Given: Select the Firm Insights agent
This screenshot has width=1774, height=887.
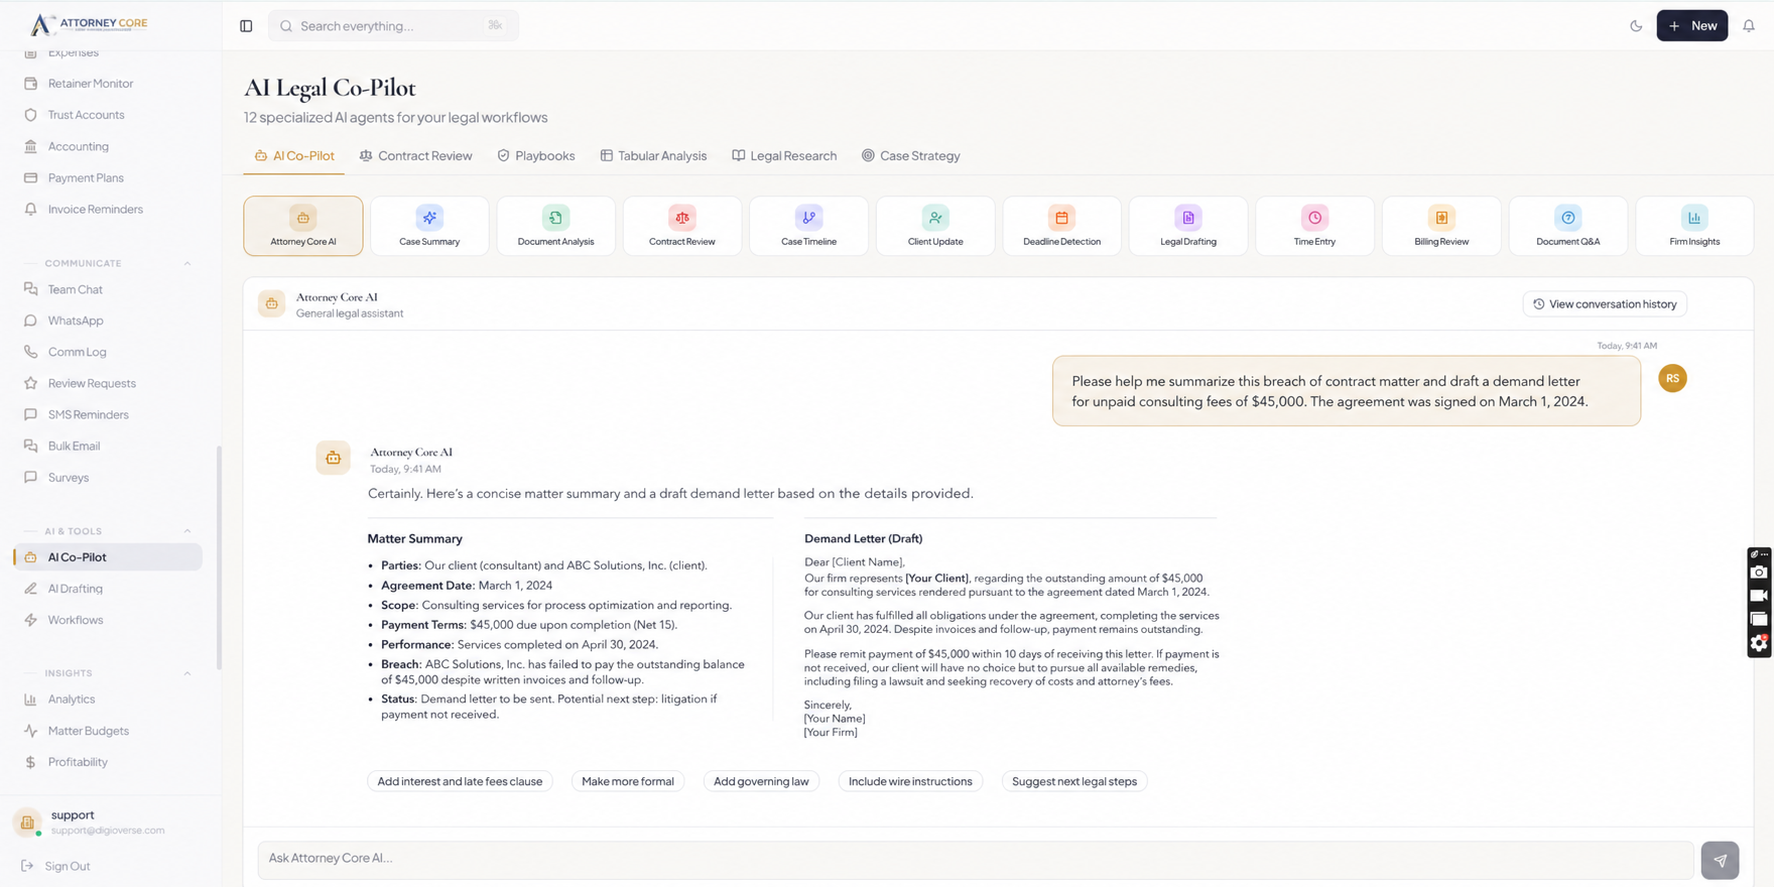Looking at the screenshot, I should point(1694,226).
